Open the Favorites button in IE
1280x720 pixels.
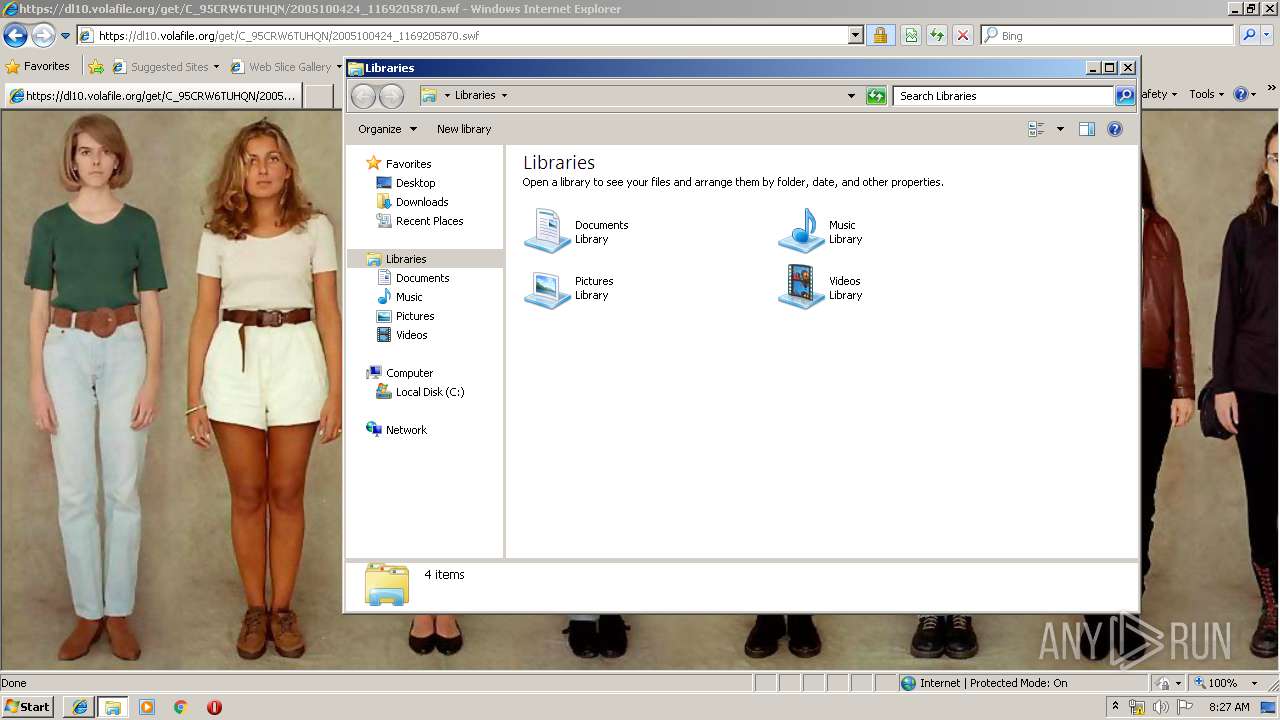(x=37, y=67)
